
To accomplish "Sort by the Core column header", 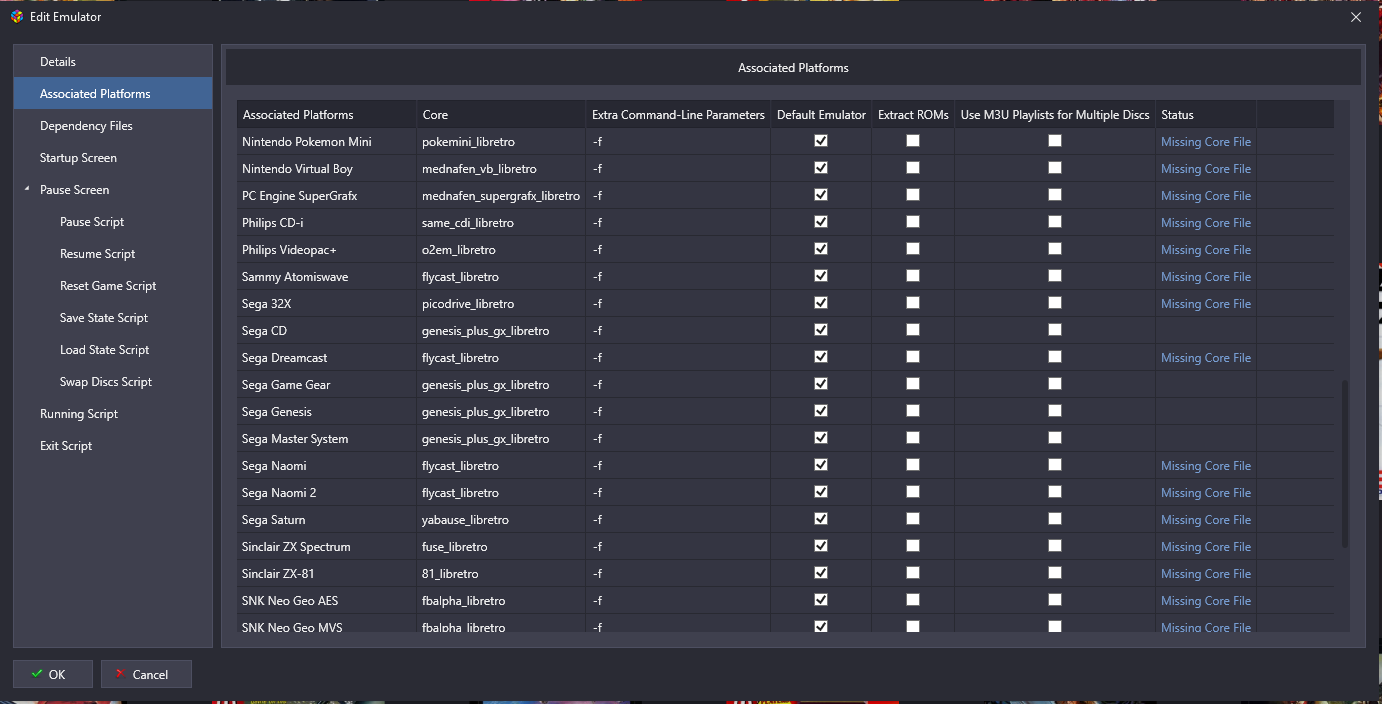I will point(501,114).
